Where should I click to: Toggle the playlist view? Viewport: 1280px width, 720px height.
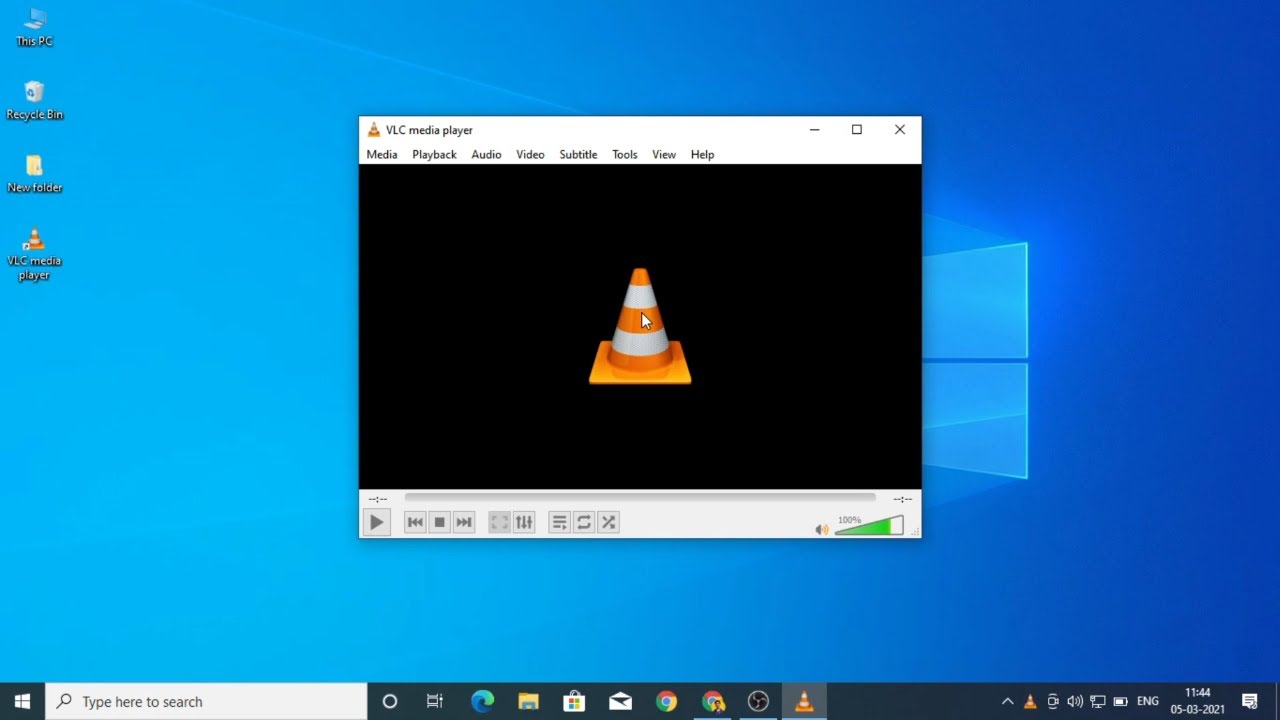click(x=560, y=522)
